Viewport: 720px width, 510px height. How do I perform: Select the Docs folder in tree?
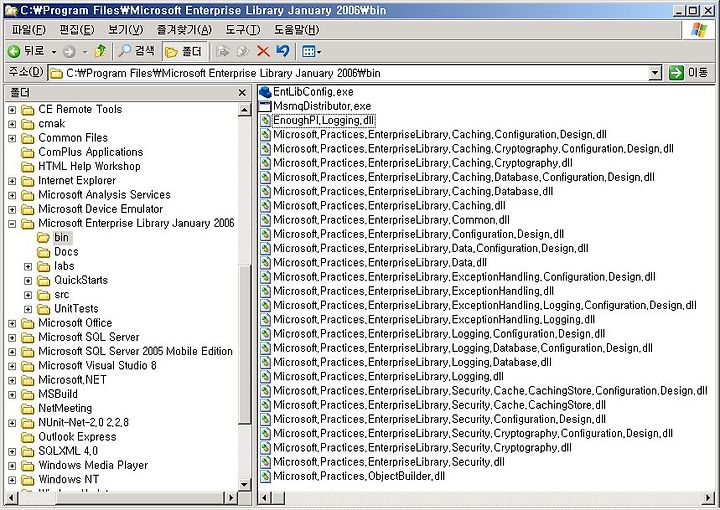click(x=66, y=252)
